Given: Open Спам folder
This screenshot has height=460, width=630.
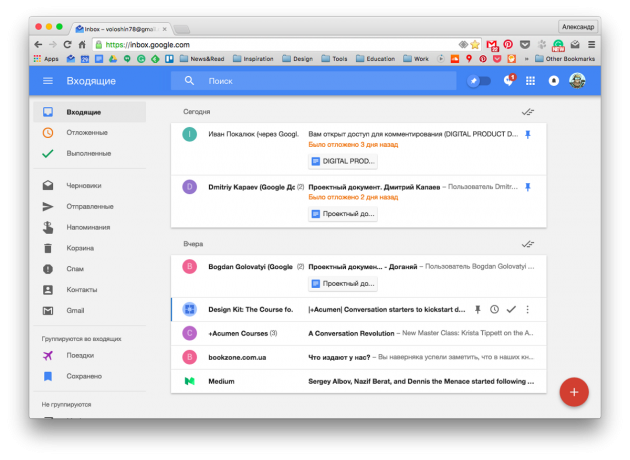Looking at the screenshot, I should click(x=90, y=269).
